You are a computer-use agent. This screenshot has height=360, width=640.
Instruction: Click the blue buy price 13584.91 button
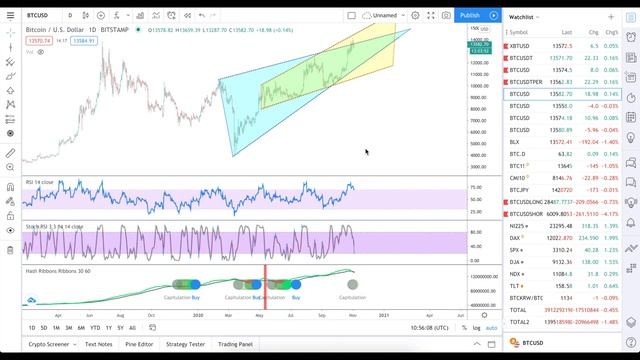pos(84,41)
